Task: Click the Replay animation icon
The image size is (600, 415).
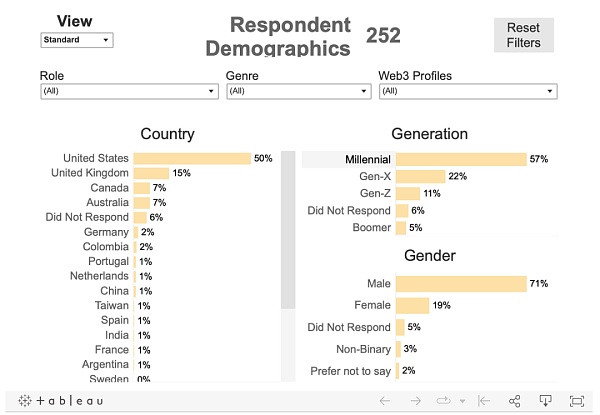Action: pyautogui.click(x=440, y=401)
